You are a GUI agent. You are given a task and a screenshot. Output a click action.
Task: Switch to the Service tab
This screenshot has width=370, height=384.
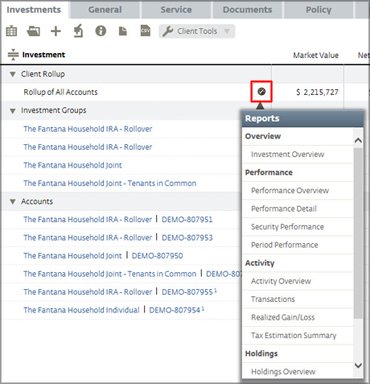pos(176,10)
